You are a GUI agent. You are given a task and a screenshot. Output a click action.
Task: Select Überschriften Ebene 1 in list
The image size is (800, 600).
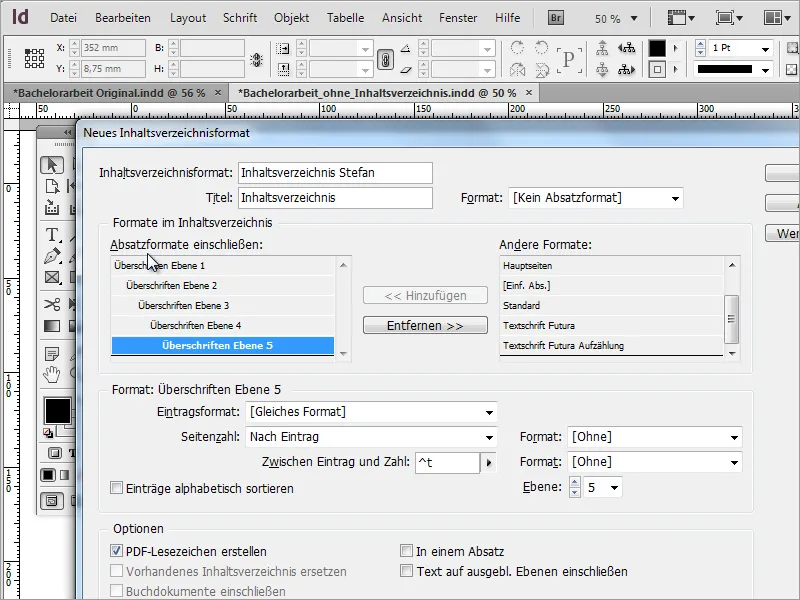[x=222, y=265]
